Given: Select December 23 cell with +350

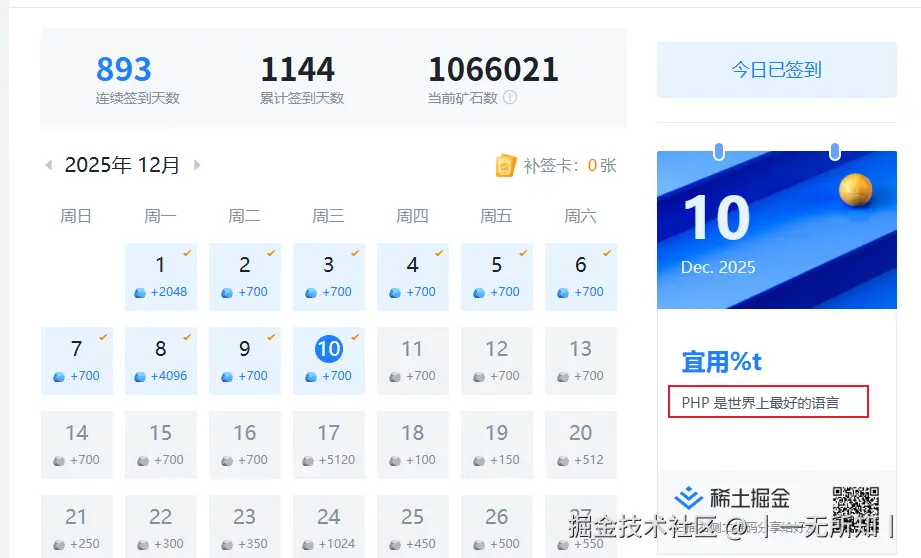Looking at the screenshot, I should [x=245, y=526].
